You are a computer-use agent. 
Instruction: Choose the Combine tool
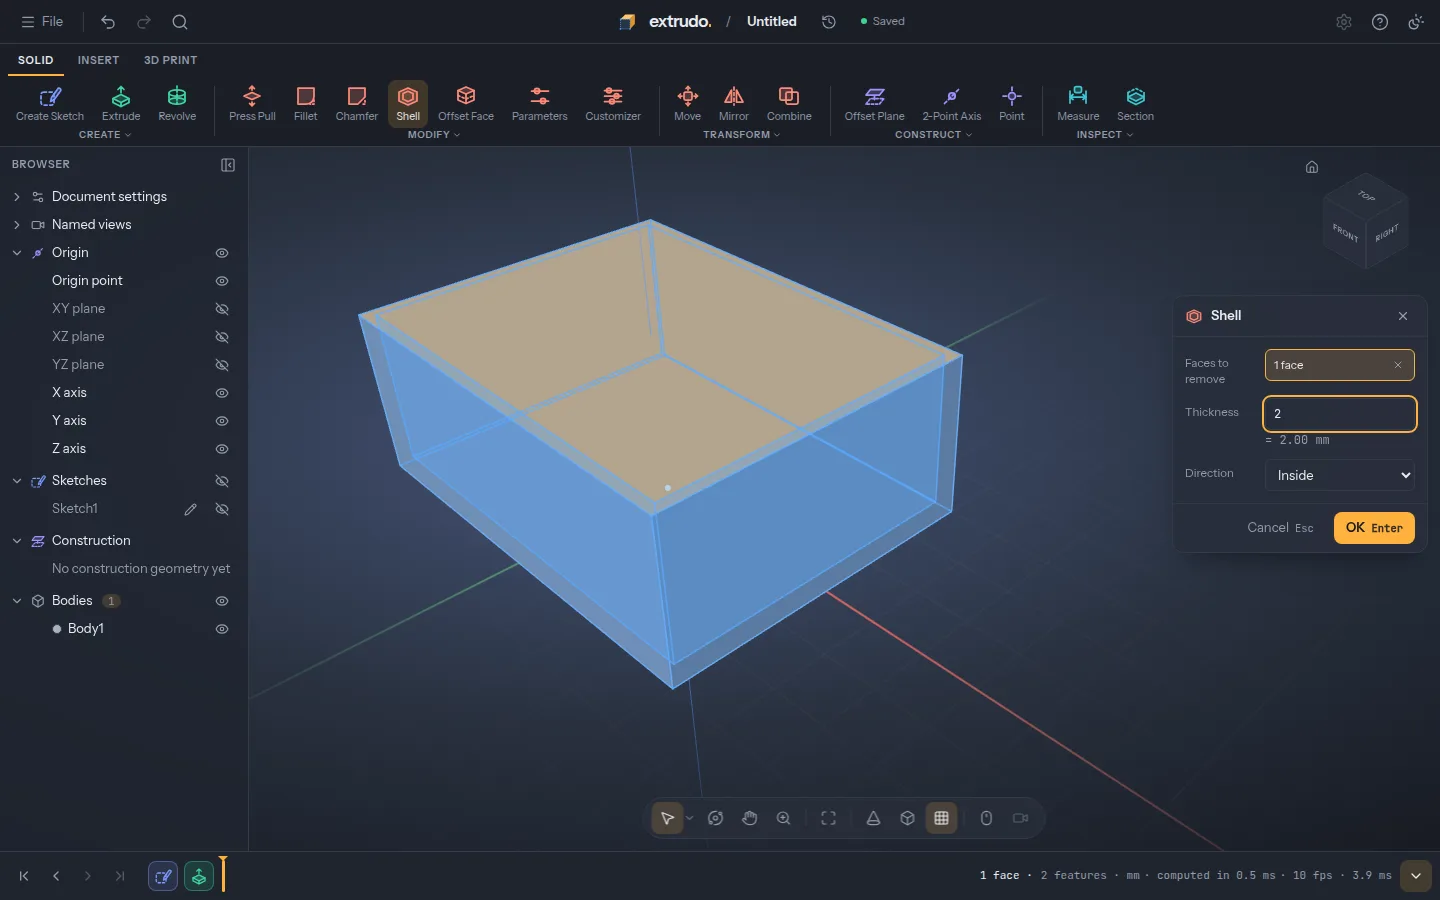click(x=789, y=104)
